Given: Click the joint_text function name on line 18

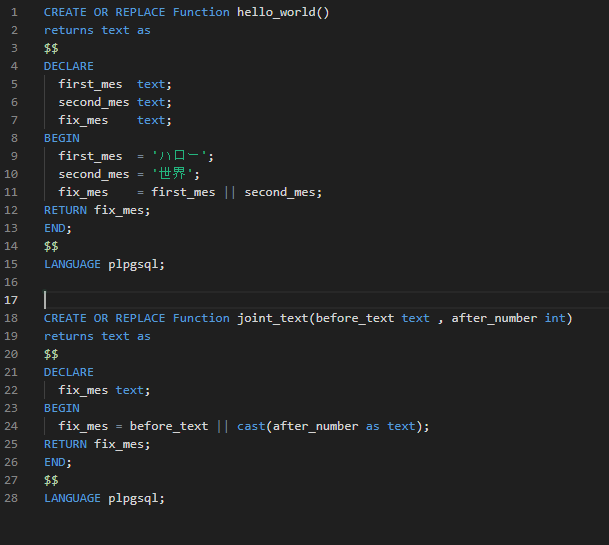Looking at the screenshot, I should pyautogui.click(x=273, y=318).
